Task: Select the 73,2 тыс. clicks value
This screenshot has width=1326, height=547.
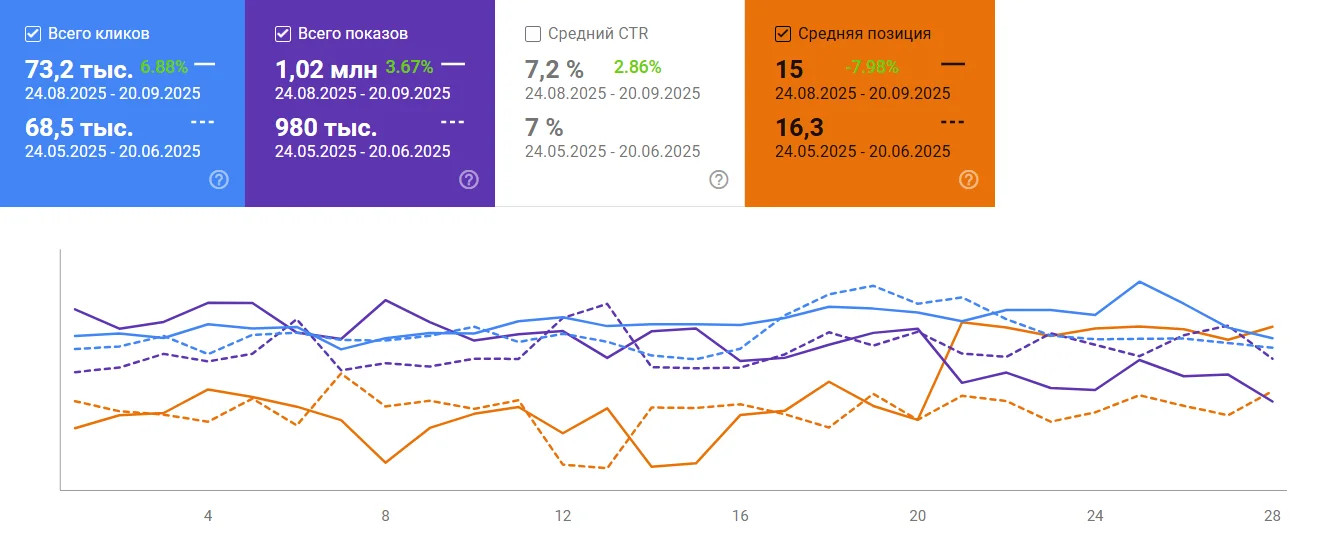Action: click(79, 69)
